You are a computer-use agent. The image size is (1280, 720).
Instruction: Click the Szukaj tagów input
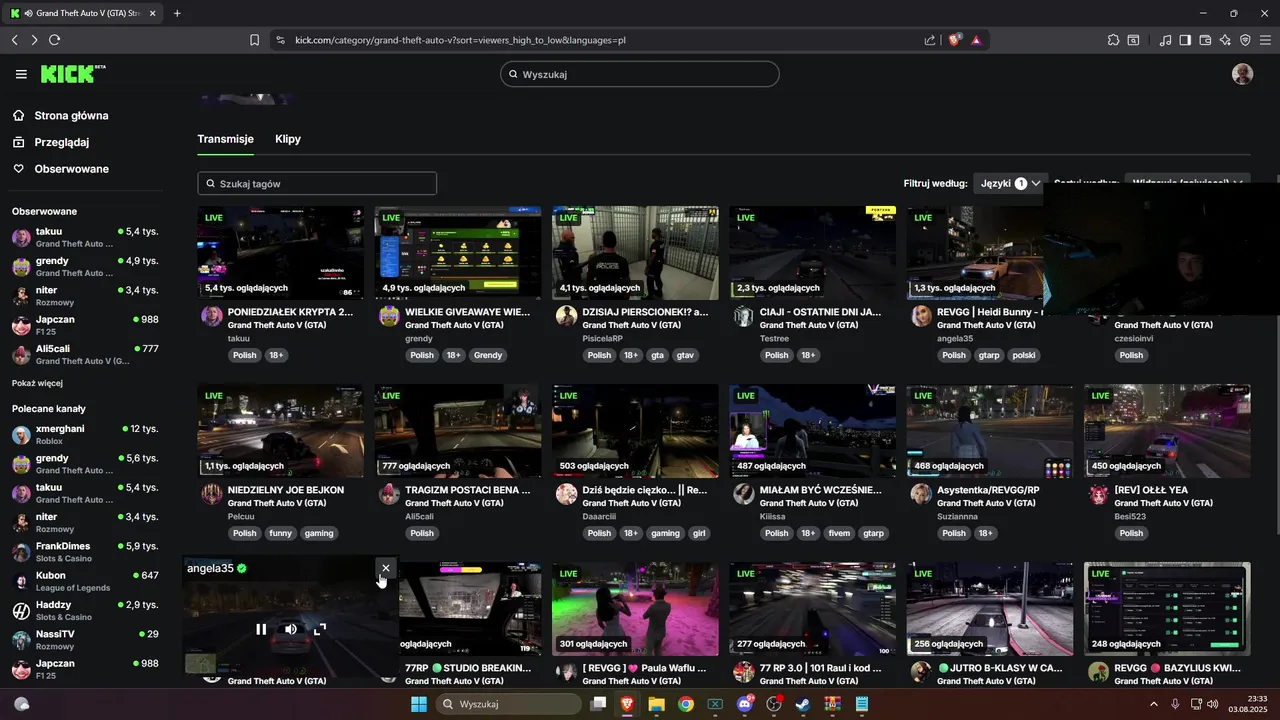[x=317, y=183]
